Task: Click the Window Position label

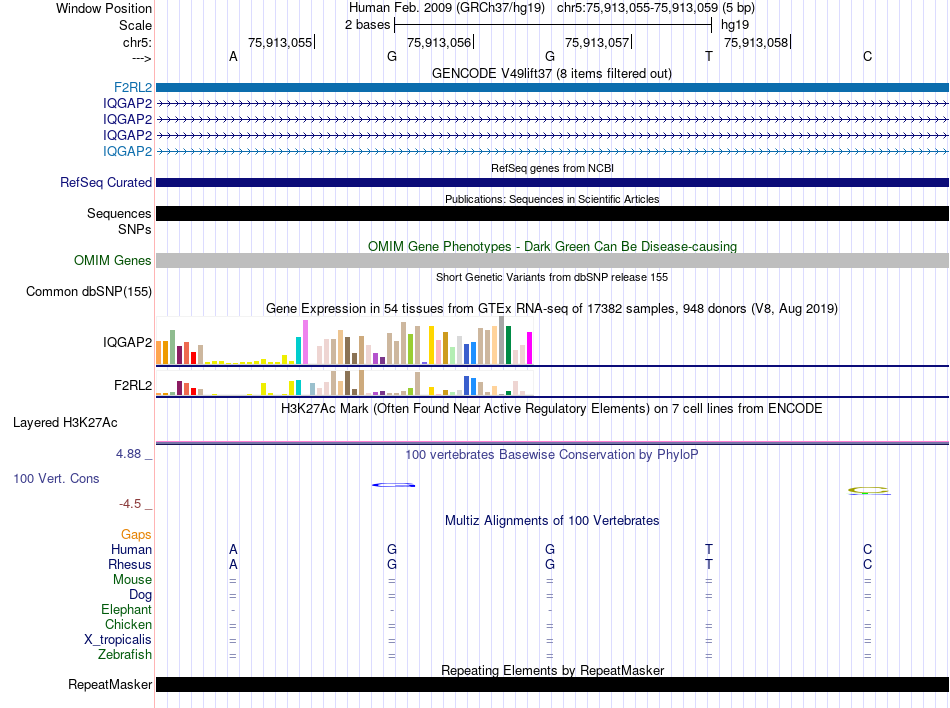Action: click(x=104, y=8)
